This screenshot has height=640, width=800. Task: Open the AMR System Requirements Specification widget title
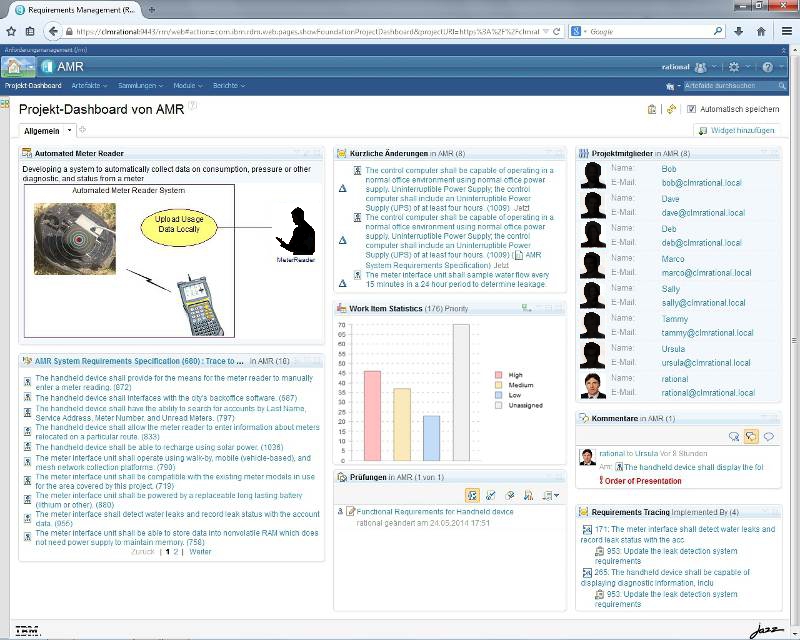pos(139,361)
